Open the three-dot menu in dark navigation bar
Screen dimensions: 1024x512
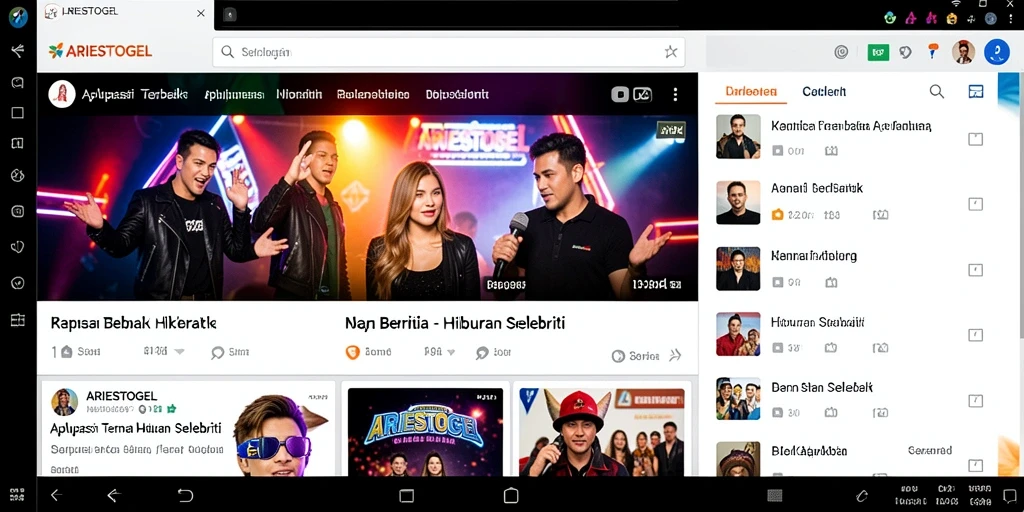(675, 95)
